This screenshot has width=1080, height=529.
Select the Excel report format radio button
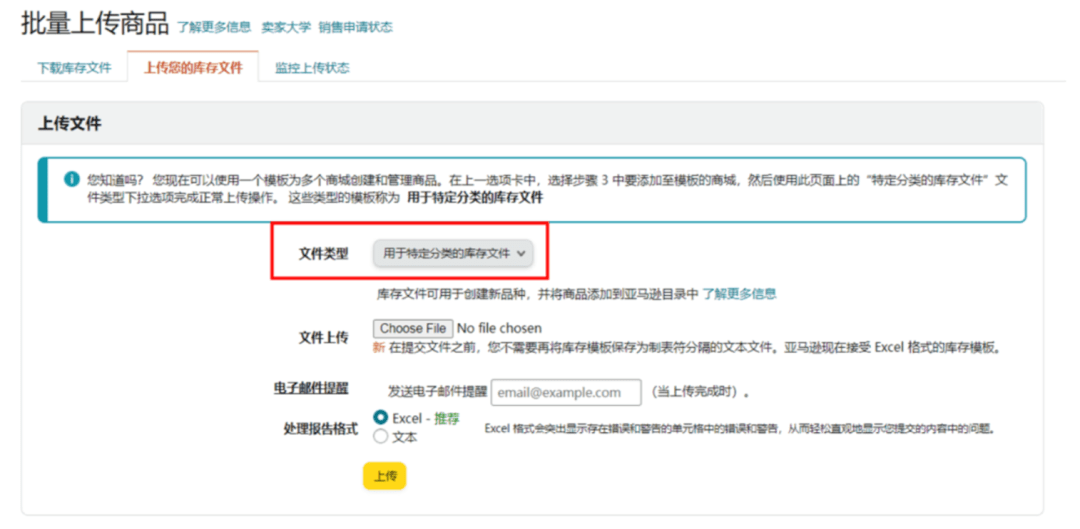point(380,417)
